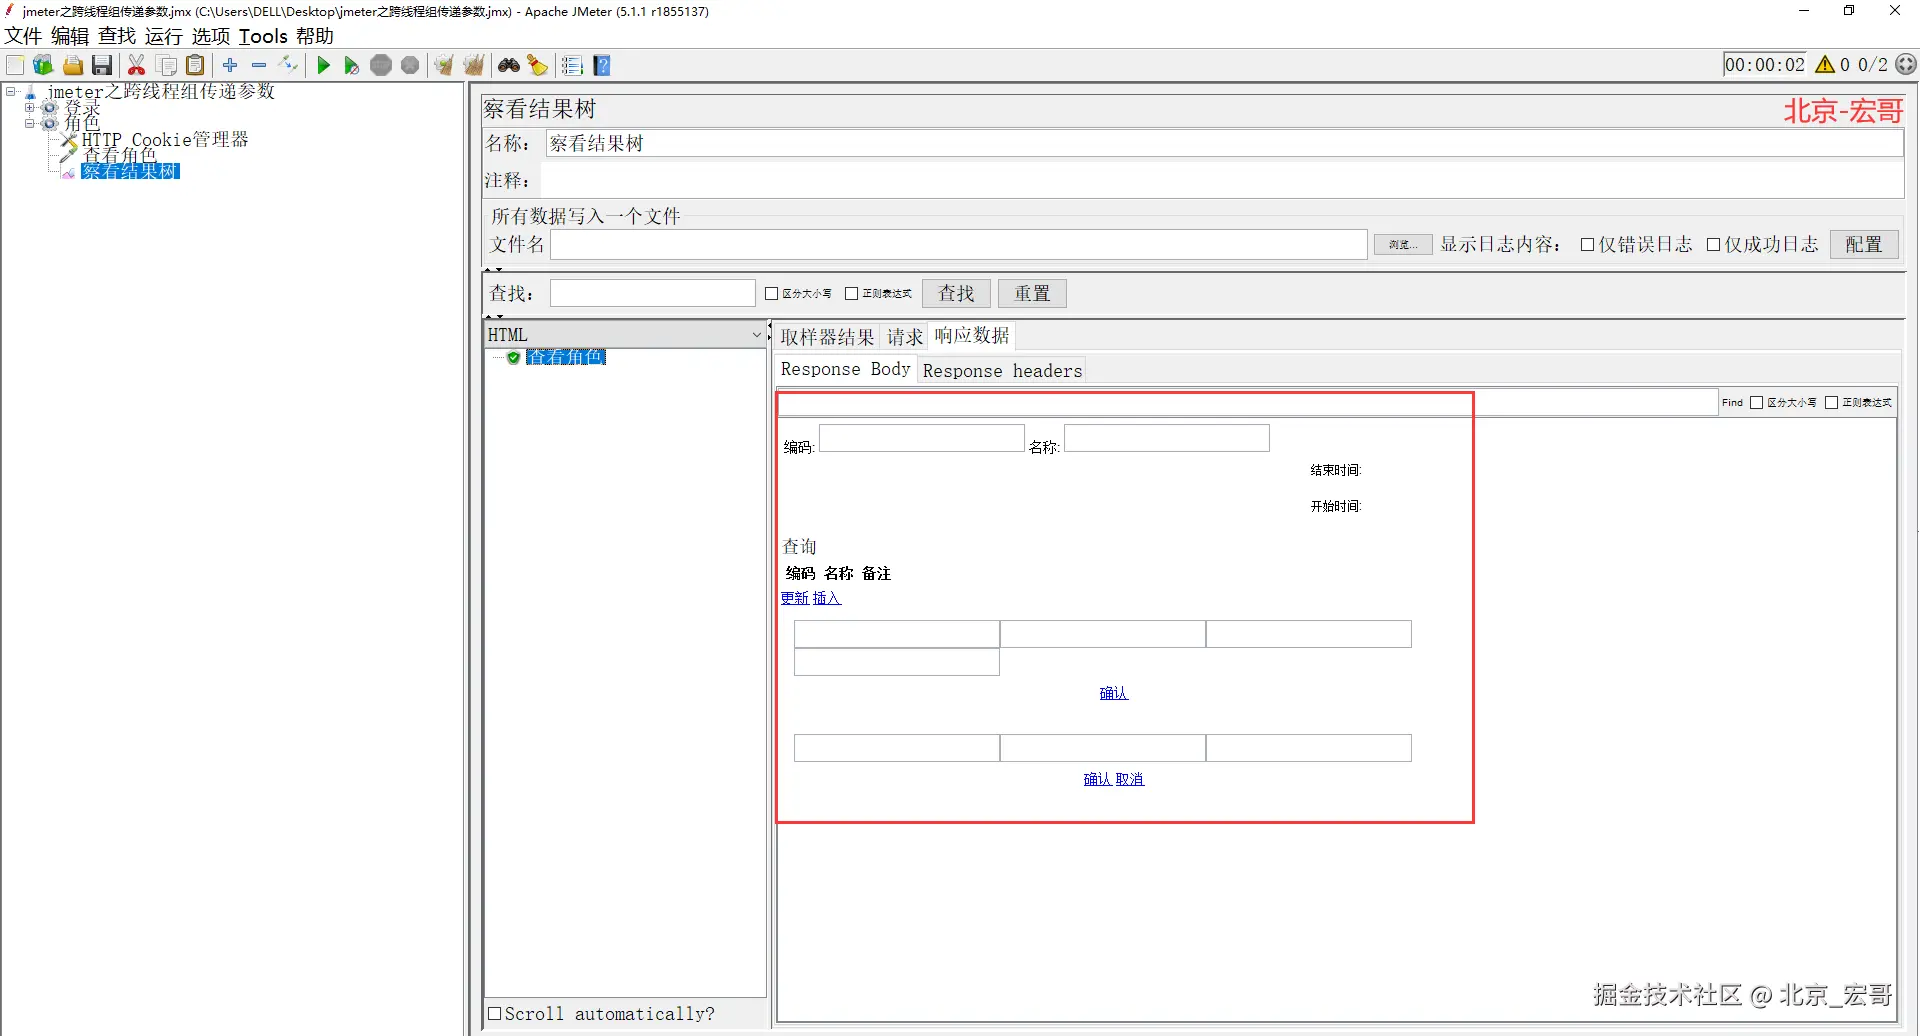Collapse the 角色 thread group node
Screen dimensions: 1920x1036
pos(30,124)
